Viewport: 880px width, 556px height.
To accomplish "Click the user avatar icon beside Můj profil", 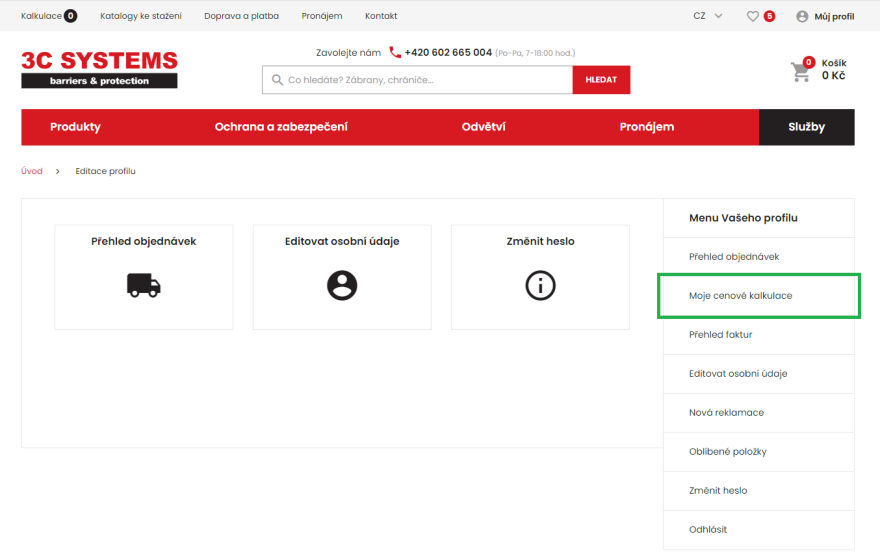I will pyautogui.click(x=802, y=16).
